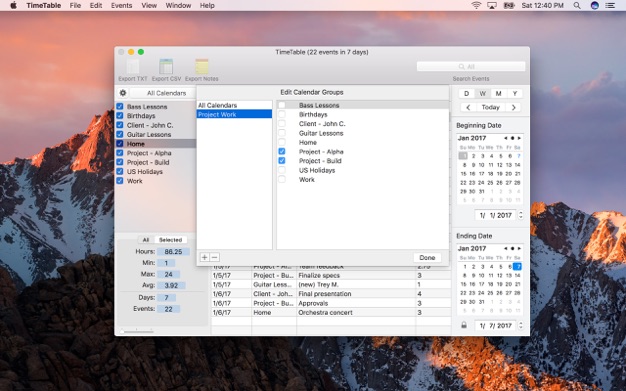The width and height of the screenshot is (626, 391).
Task: Click the Today button
Action: click(490, 107)
